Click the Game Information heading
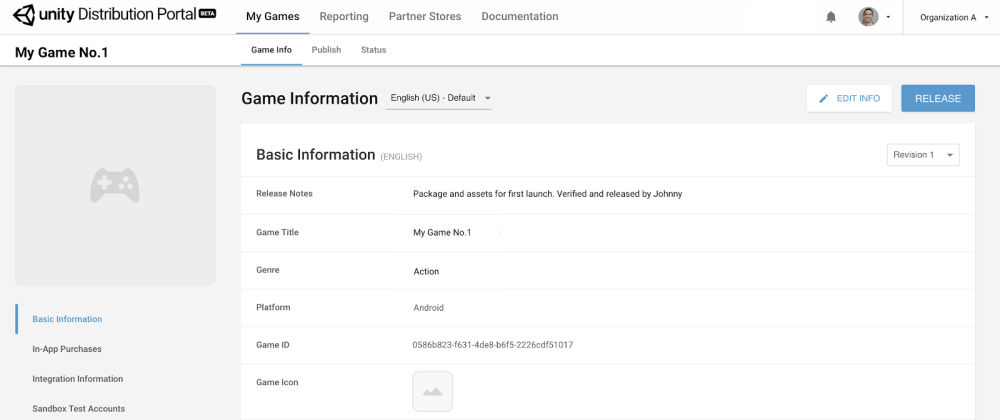The height and width of the screenshot is (420, 1000). point(309,98)
